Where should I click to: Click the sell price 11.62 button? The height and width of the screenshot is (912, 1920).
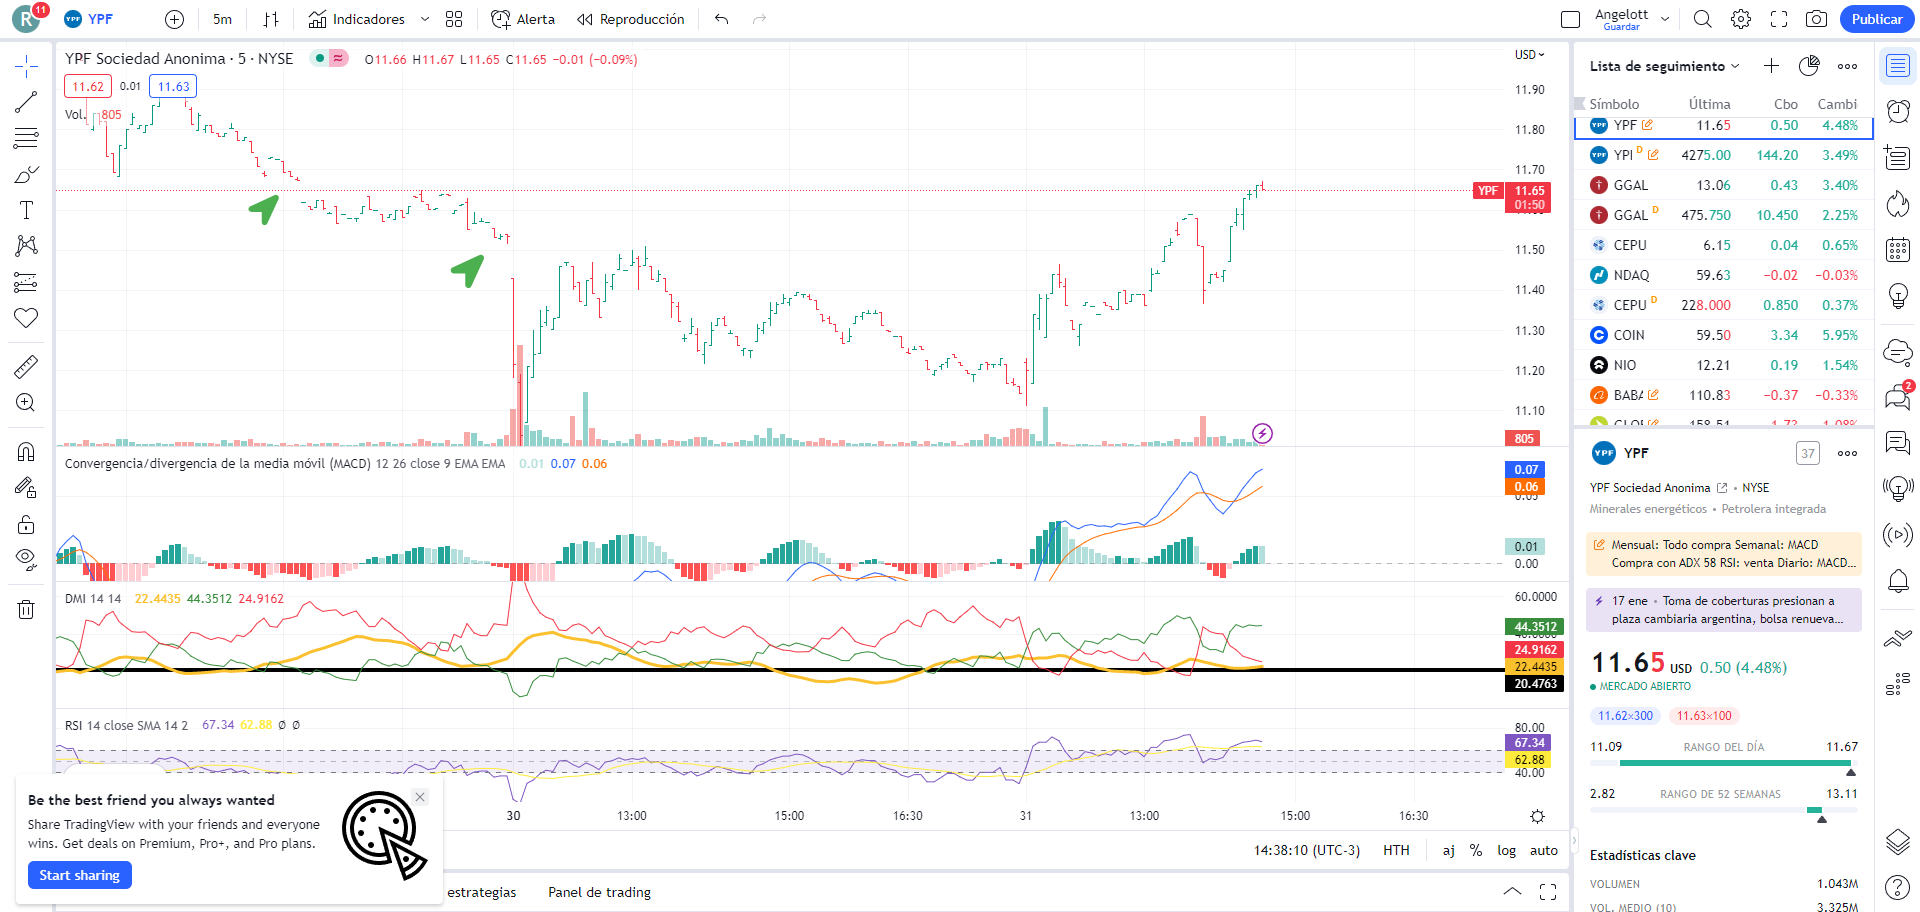[88, 87]
